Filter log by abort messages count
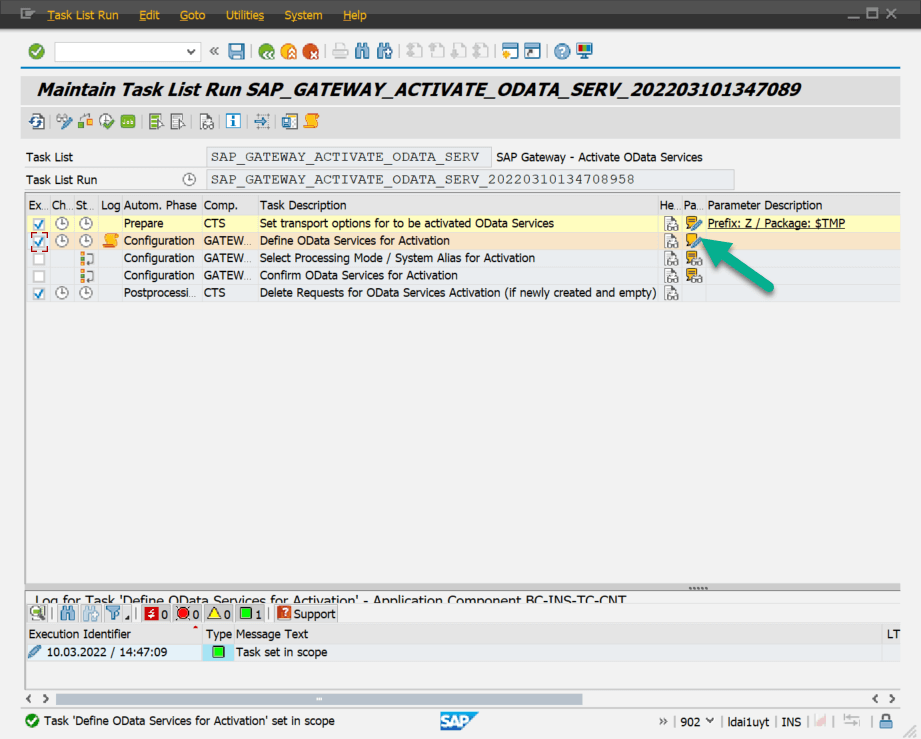 point(157,614)
